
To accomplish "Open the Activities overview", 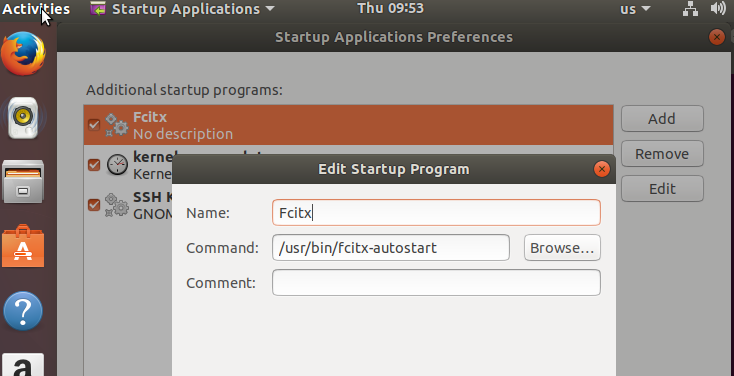I will coord(36,8).
